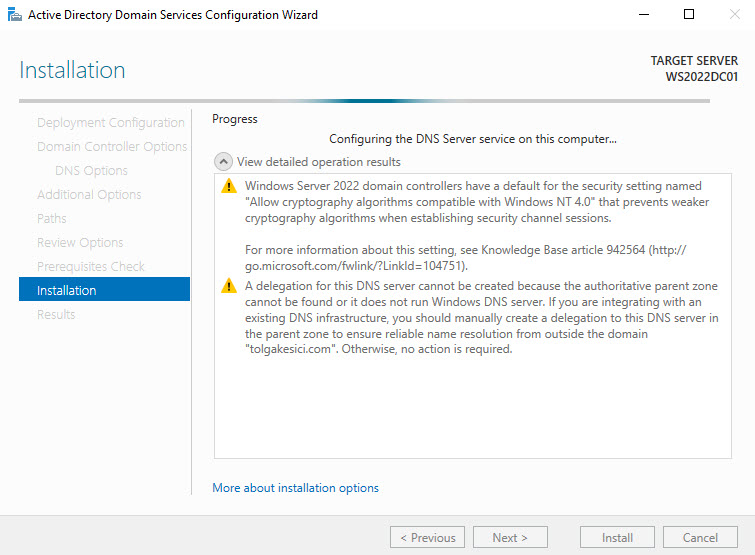Open the Results step
This screenshot has height=555, width=755.
click(56, 314)
